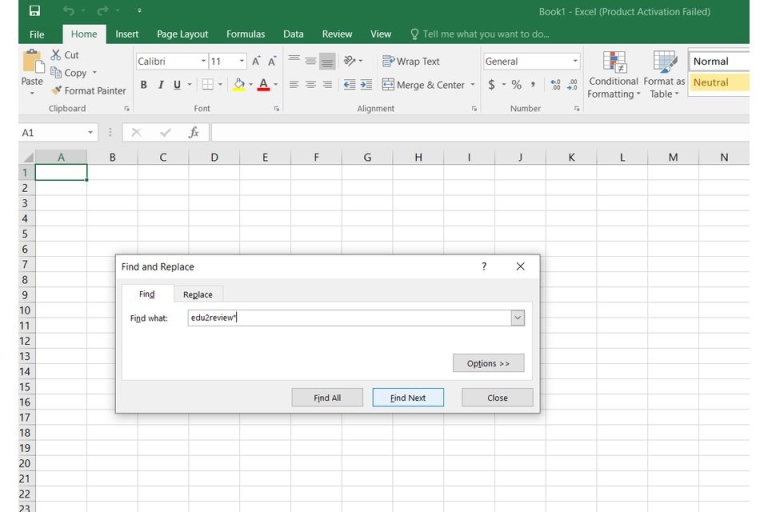The width and height of the screenshot is (768, 512).
Task: Click Center alignment icon
Action: coord(311,85)
